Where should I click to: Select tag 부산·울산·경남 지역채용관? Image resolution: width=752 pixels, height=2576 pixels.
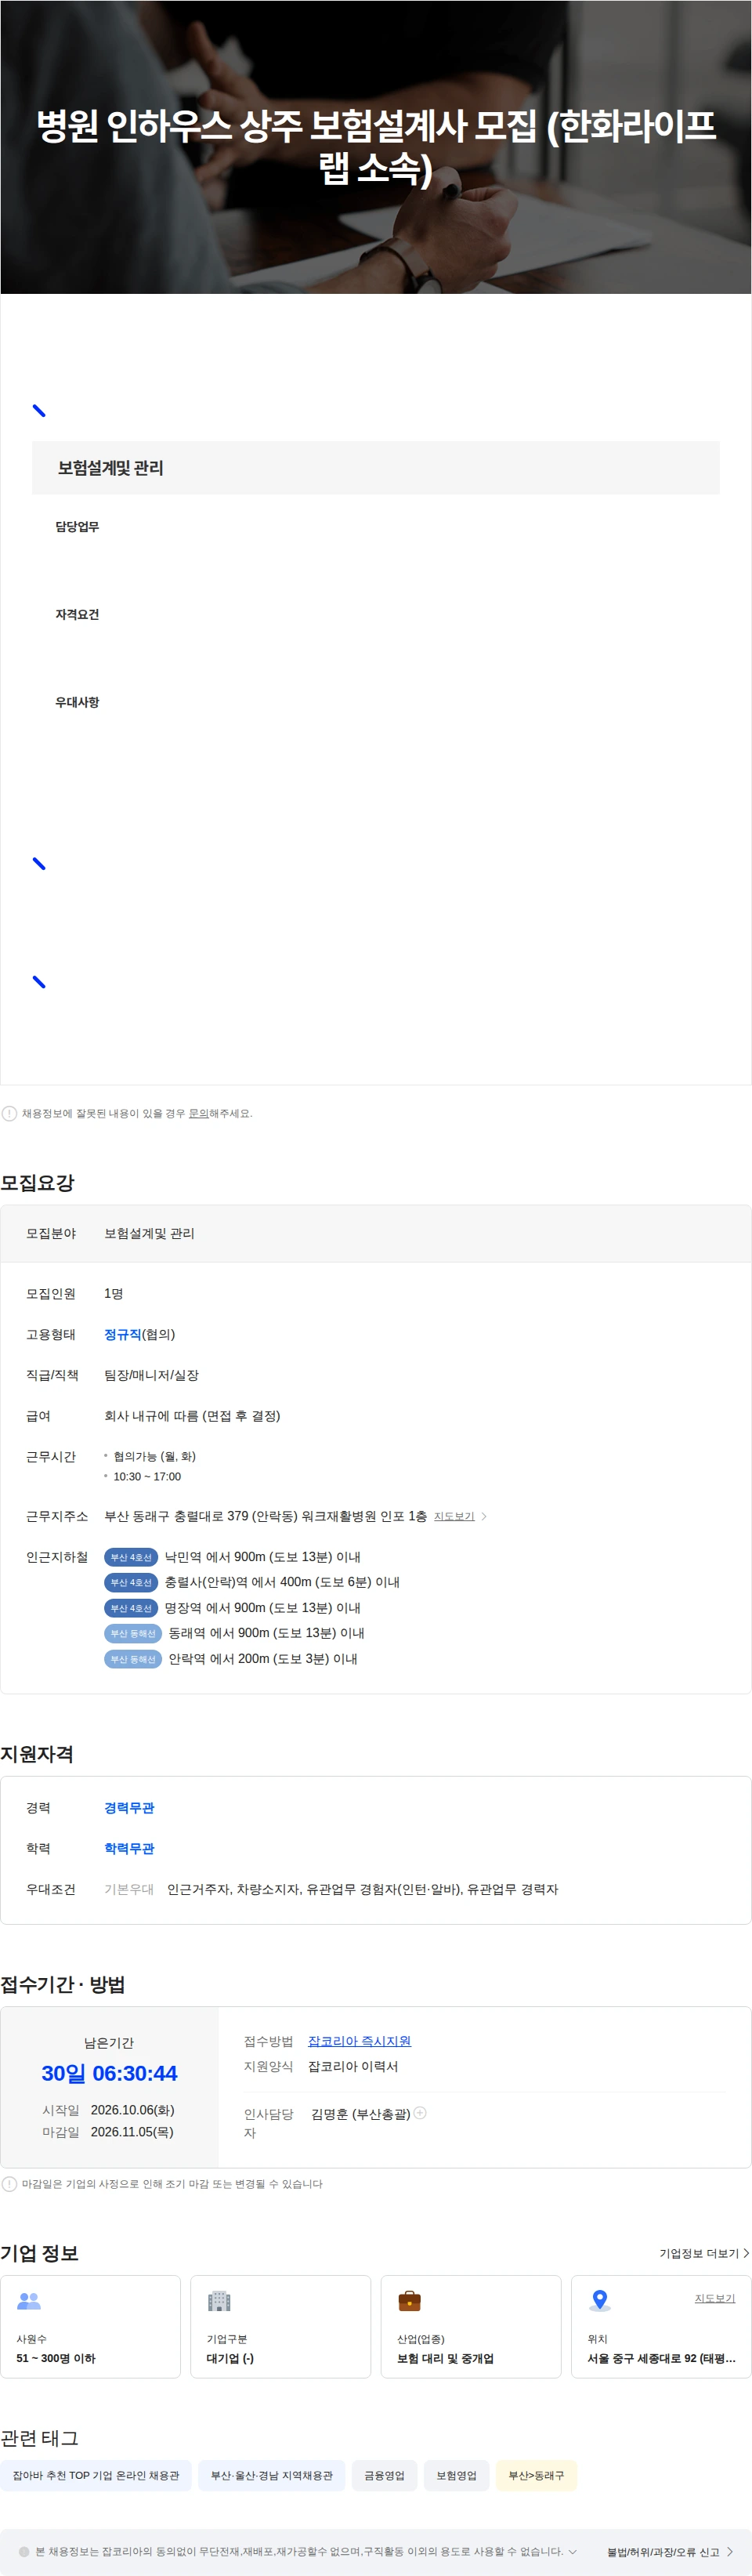(x=272, y=2475)
